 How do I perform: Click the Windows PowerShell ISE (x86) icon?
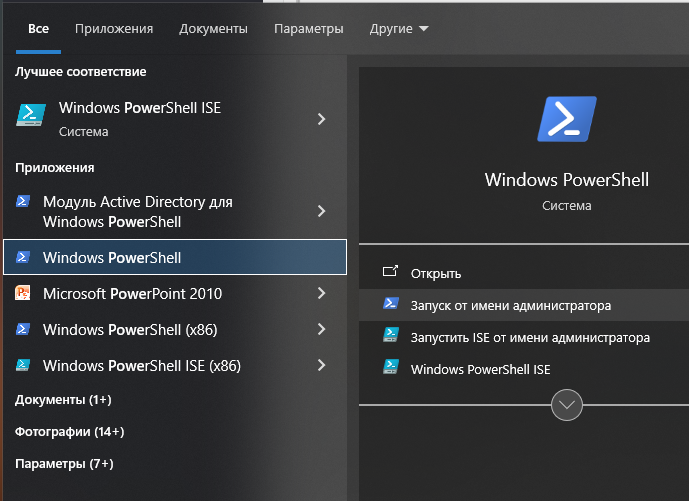(x=23, y=365)
